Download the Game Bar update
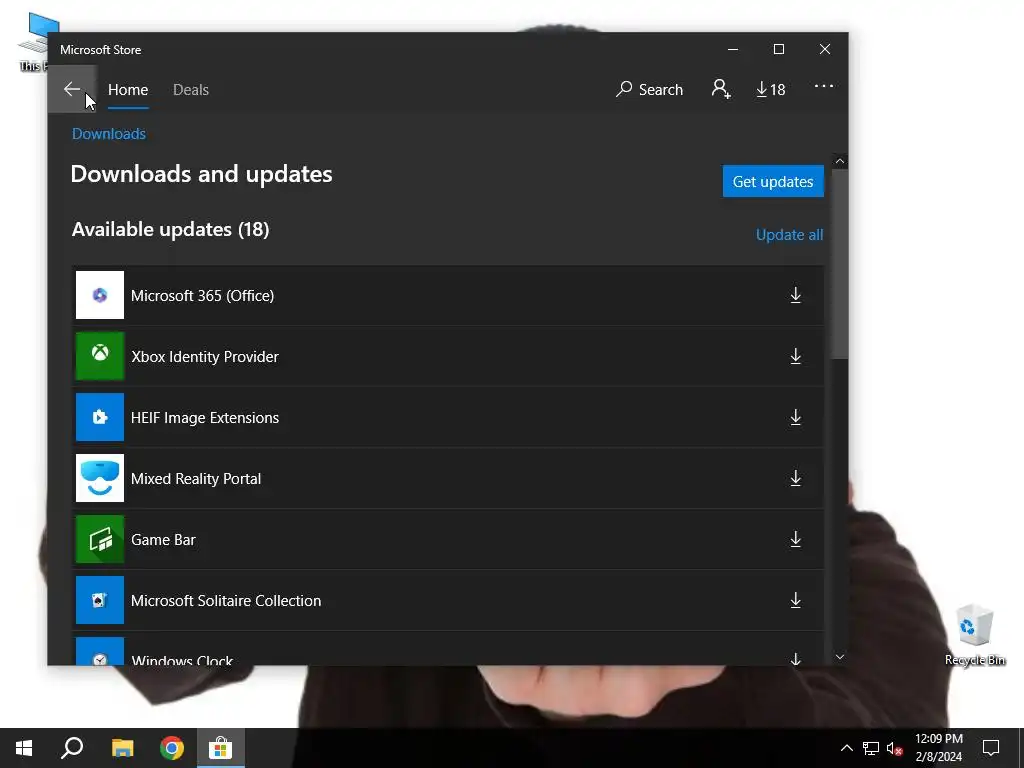 click(x=795, y=539)
